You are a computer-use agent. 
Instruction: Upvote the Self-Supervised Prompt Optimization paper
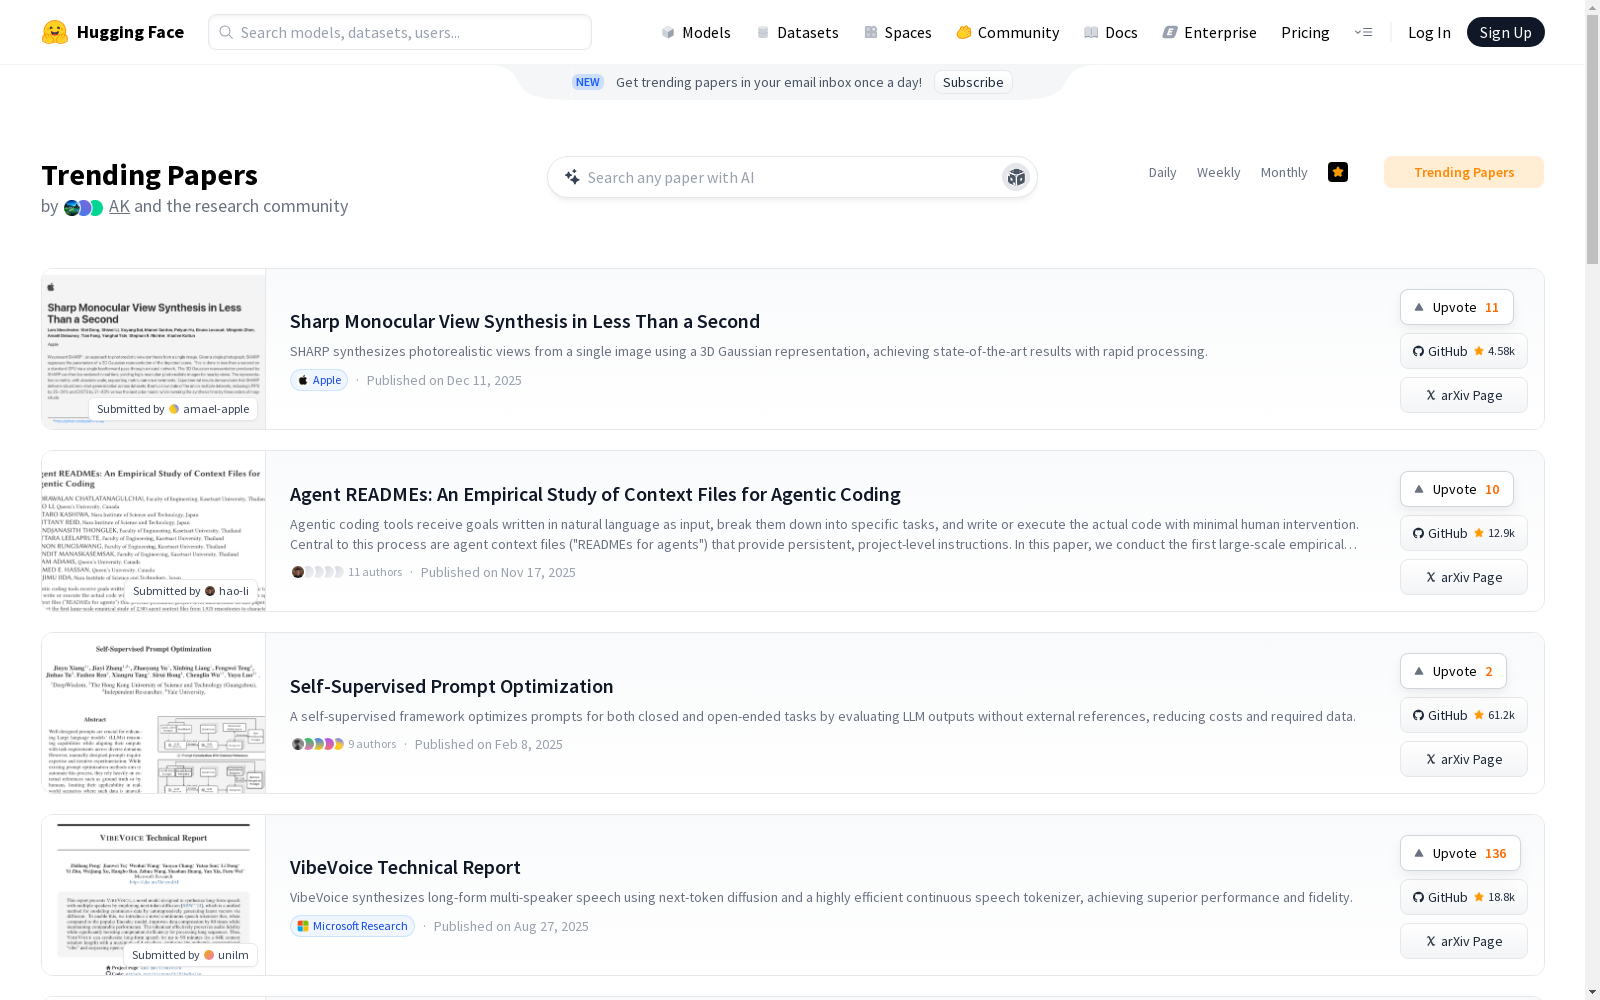(1452, 671)
